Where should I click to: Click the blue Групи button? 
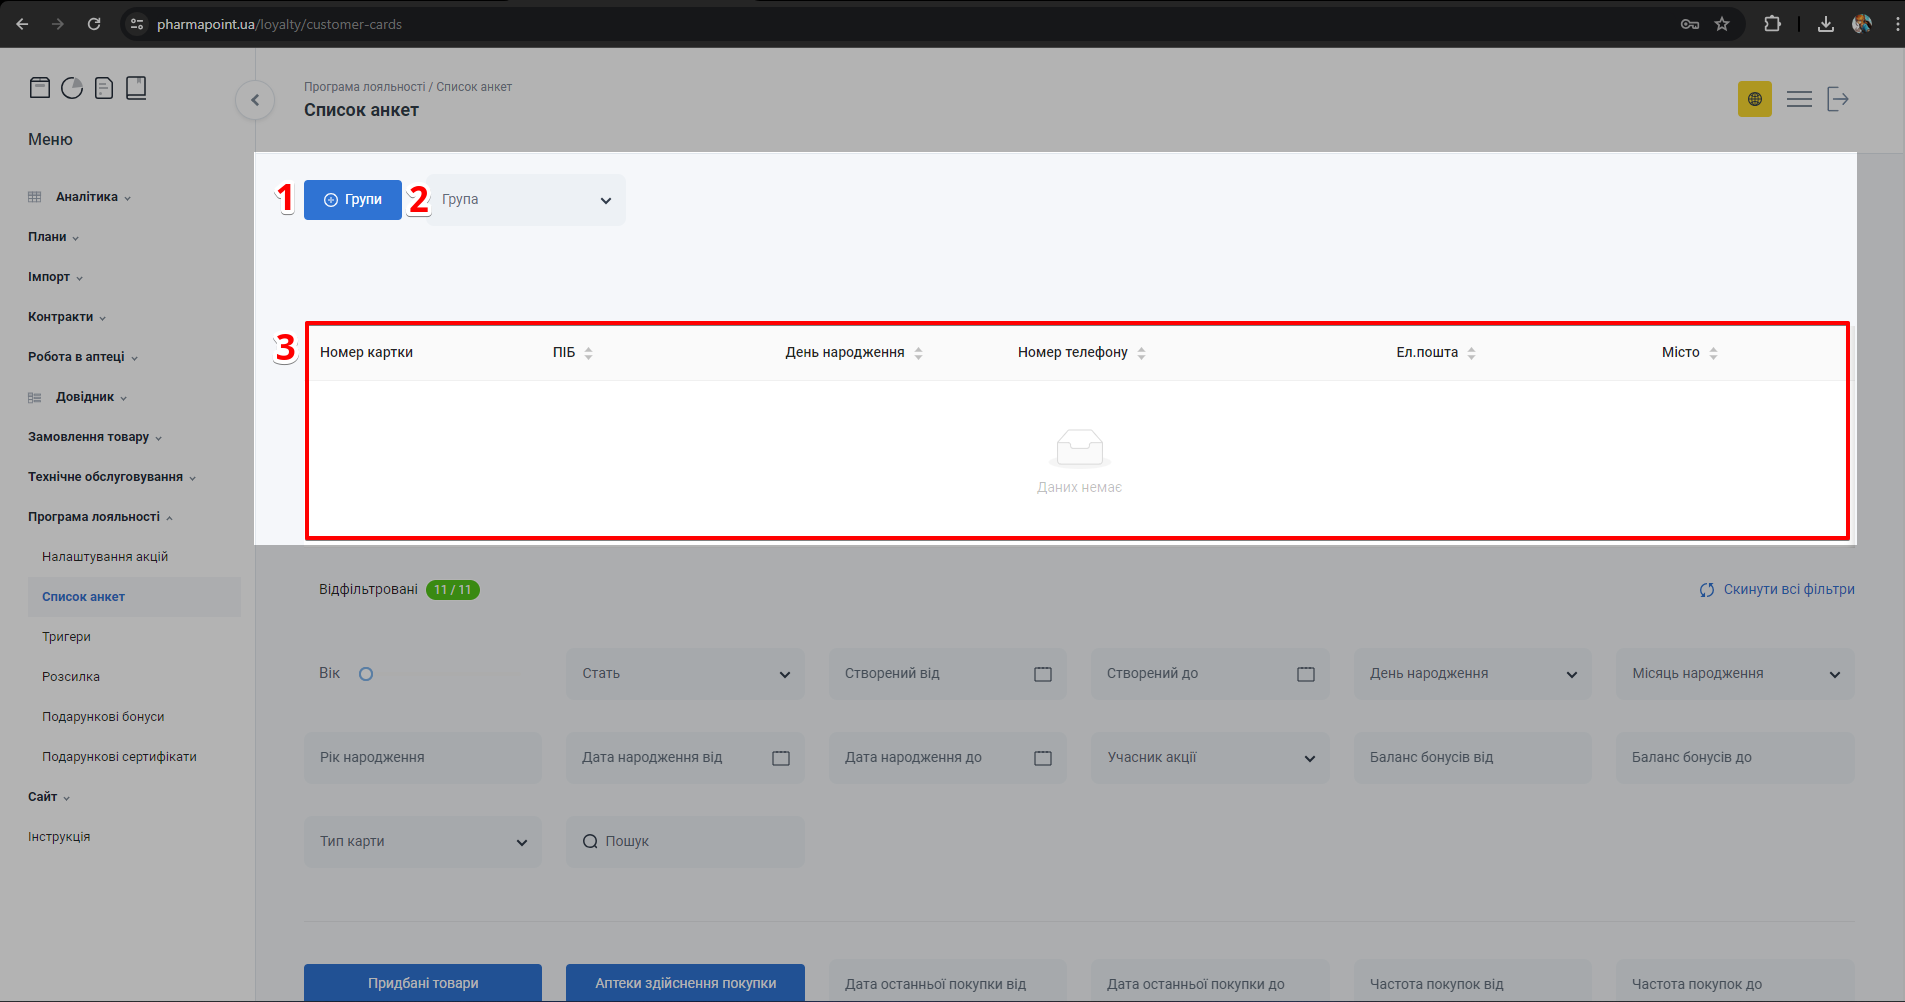pos(353,200)
